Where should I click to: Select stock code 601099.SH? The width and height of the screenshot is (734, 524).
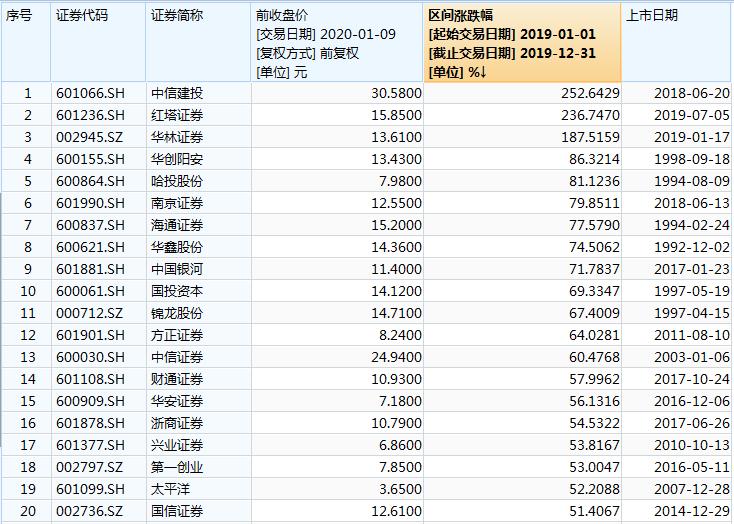(x=91, y=489)
